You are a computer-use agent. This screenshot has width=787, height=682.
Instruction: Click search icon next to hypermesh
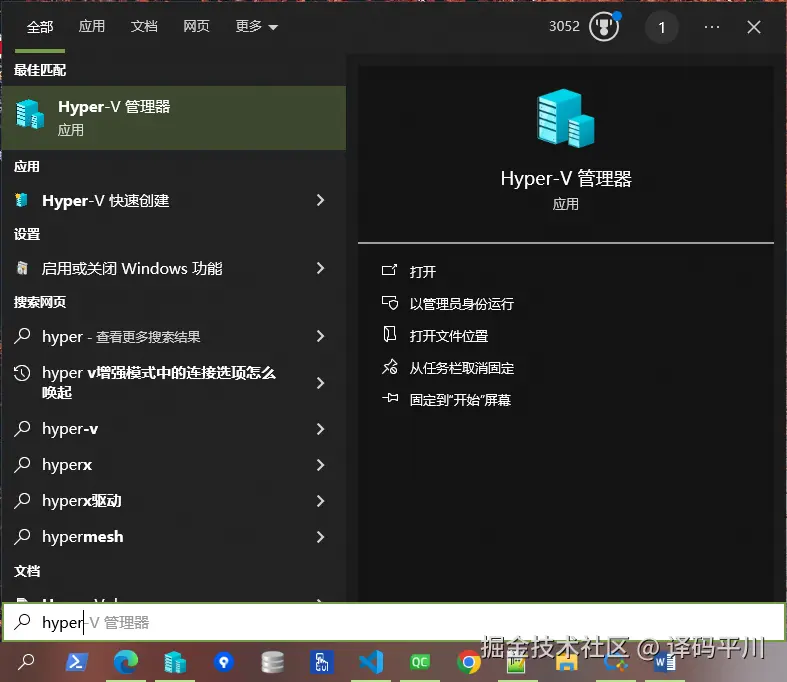(x=23, y=536)
